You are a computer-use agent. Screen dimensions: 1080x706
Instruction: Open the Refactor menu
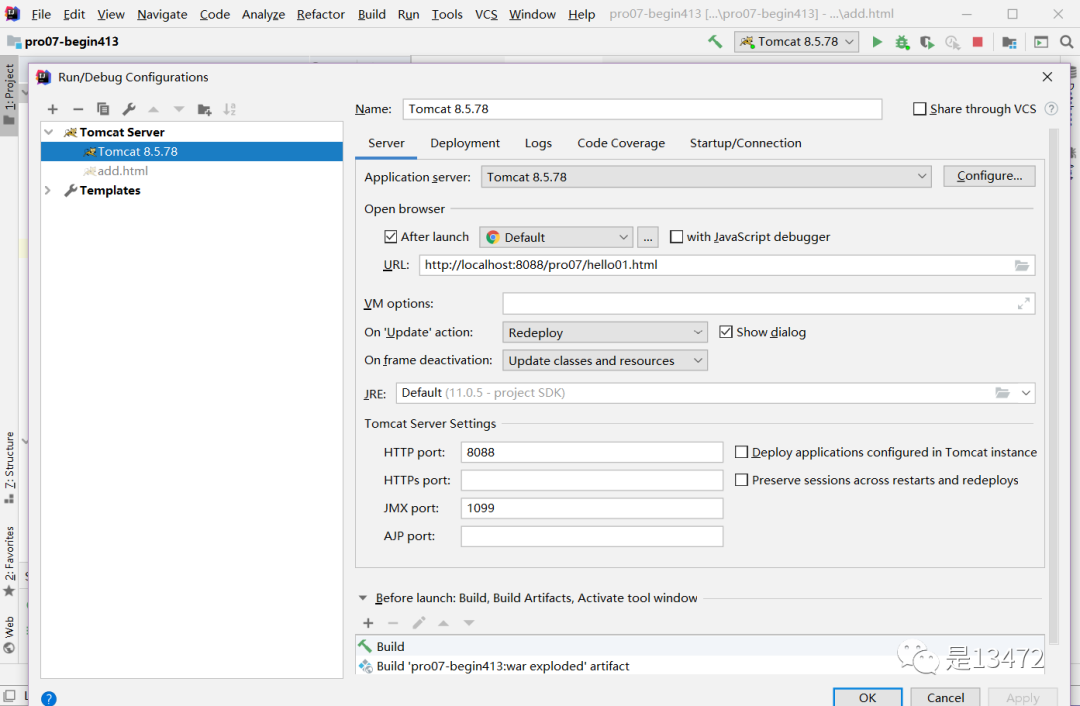click(321, 14)
